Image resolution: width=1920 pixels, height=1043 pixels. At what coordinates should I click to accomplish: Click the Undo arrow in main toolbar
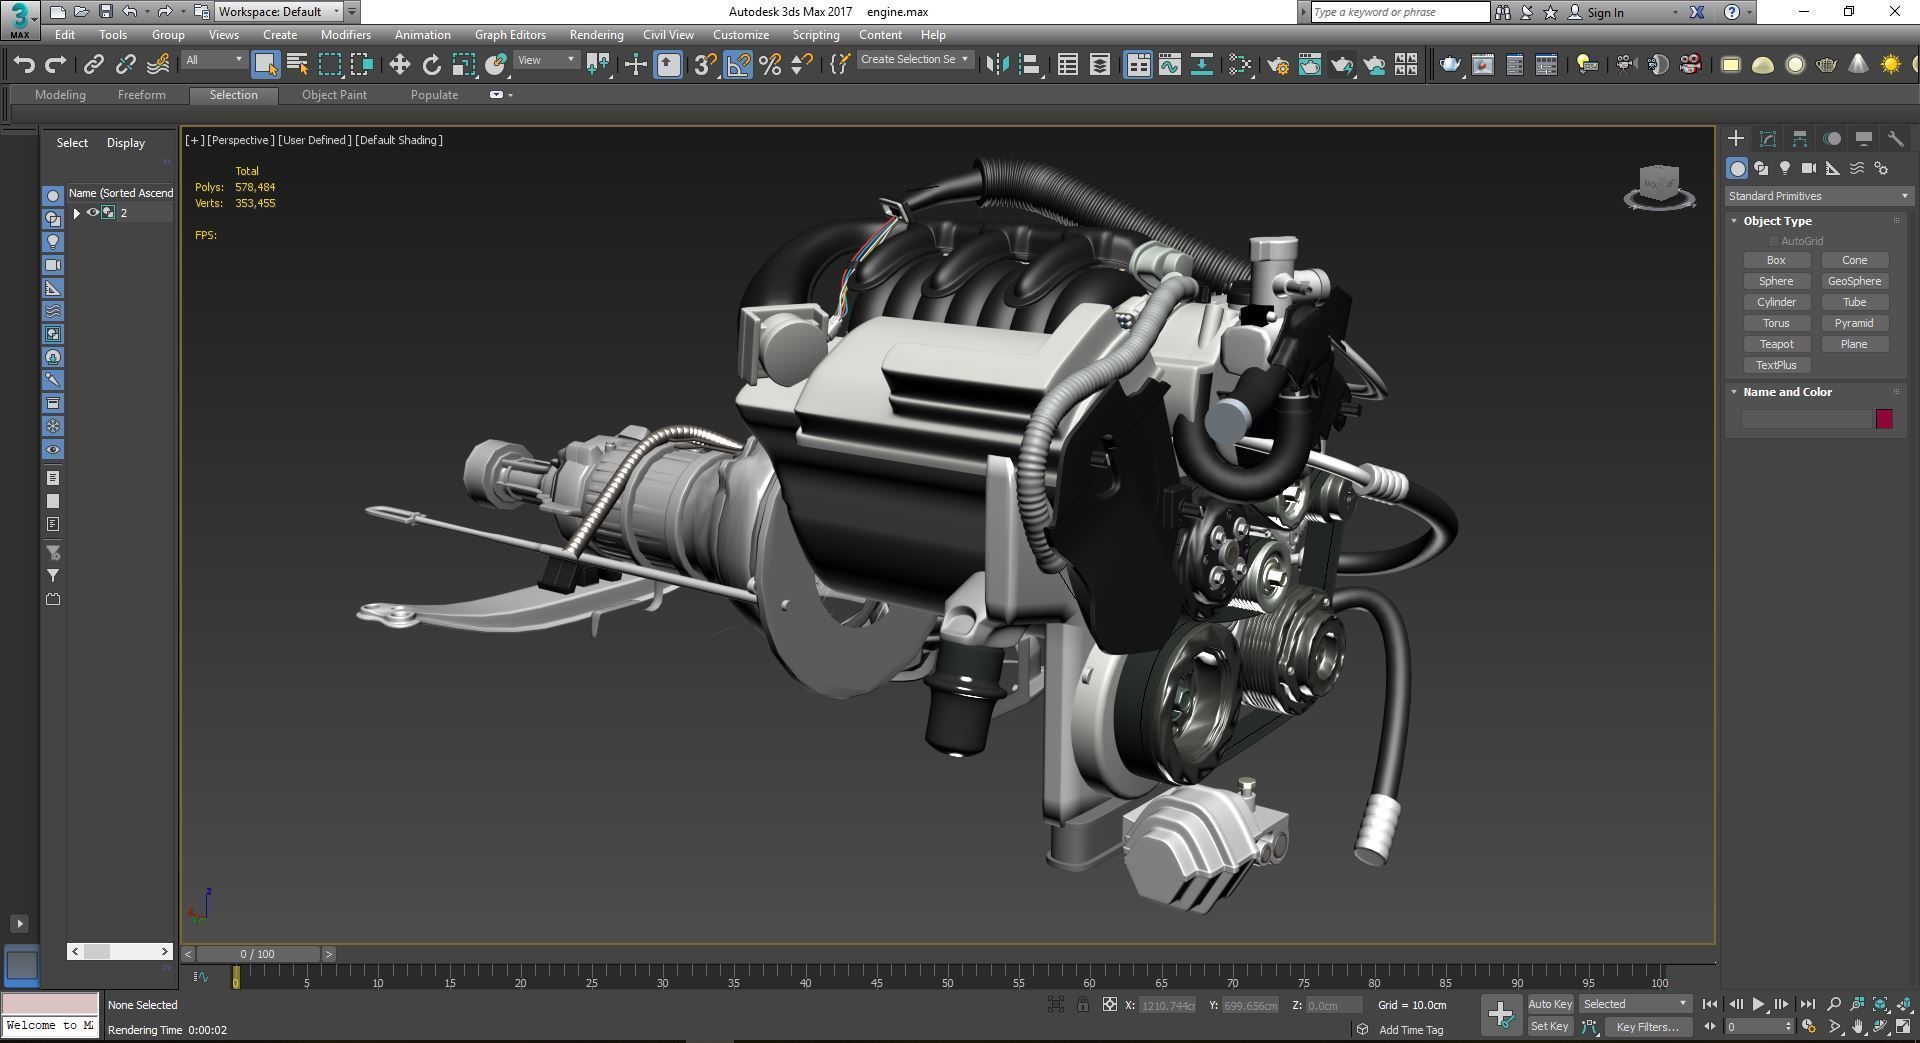pyautogui.click(x=24, y=65)
